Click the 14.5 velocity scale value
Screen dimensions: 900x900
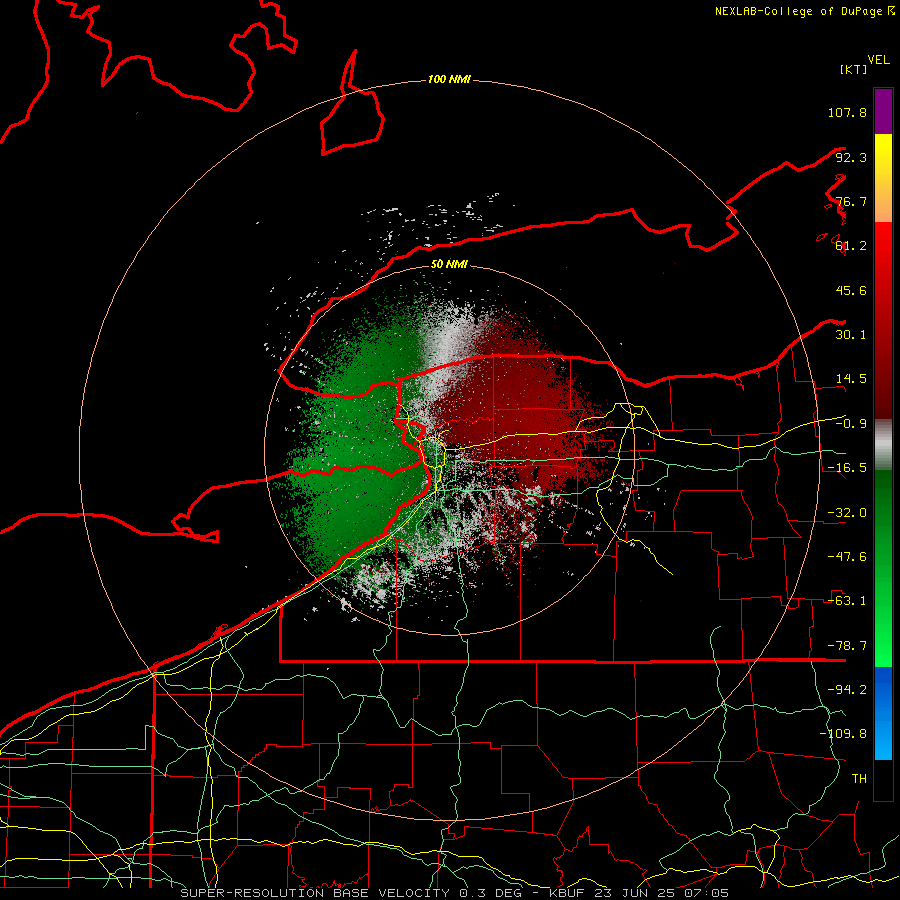(x=851, y=379)
